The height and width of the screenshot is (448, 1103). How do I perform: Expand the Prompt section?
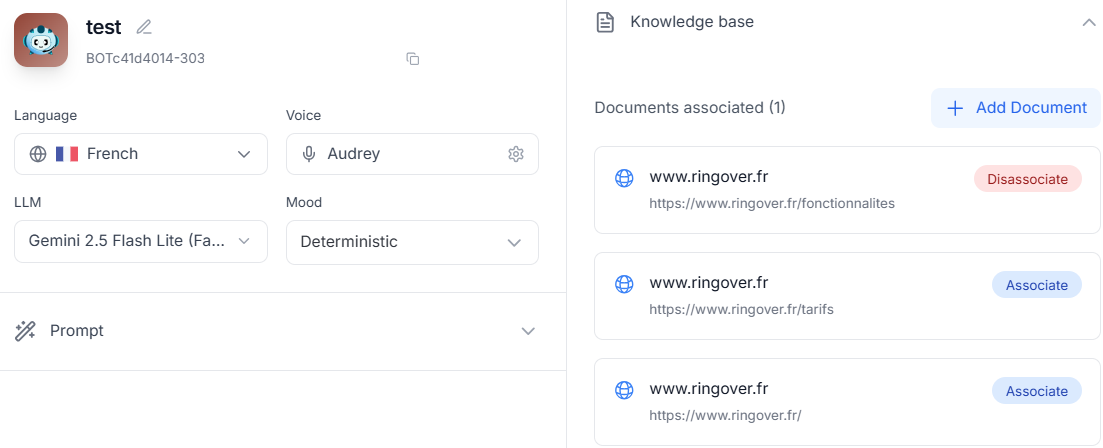pos(528,331)
